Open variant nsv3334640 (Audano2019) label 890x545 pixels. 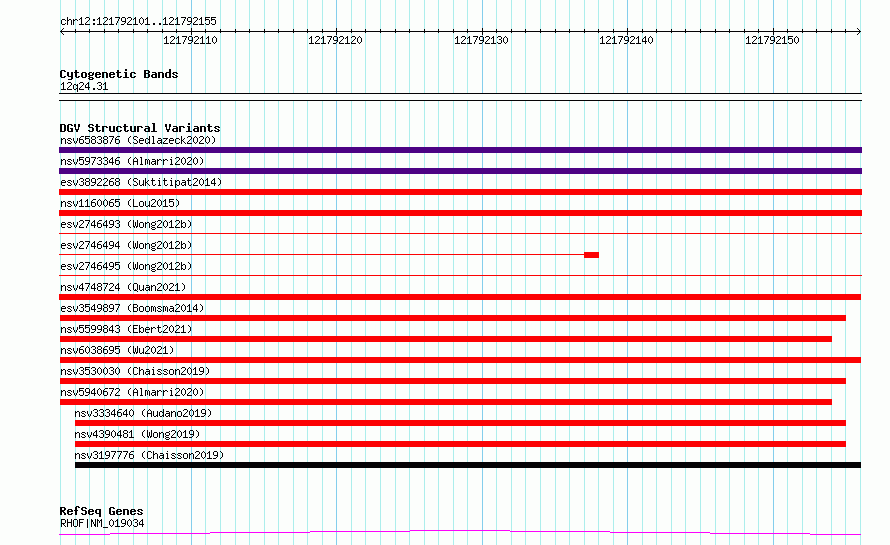coord(143,413)
